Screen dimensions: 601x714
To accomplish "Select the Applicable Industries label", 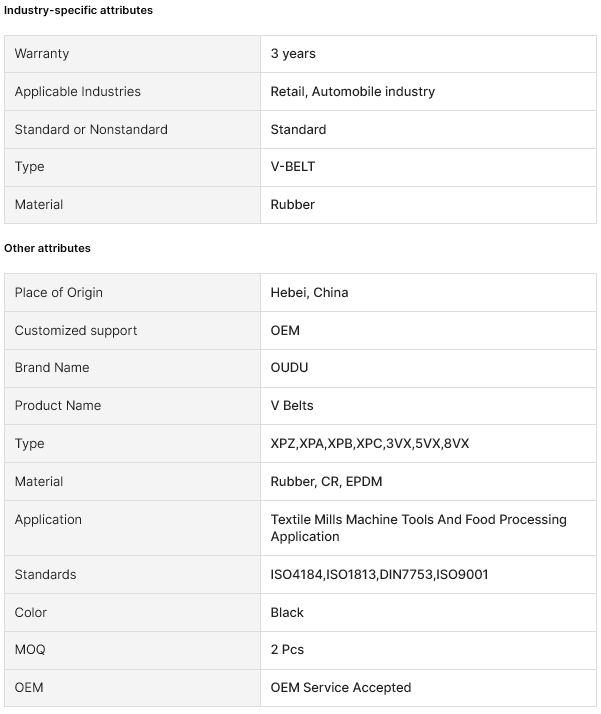I will (78, 92).
